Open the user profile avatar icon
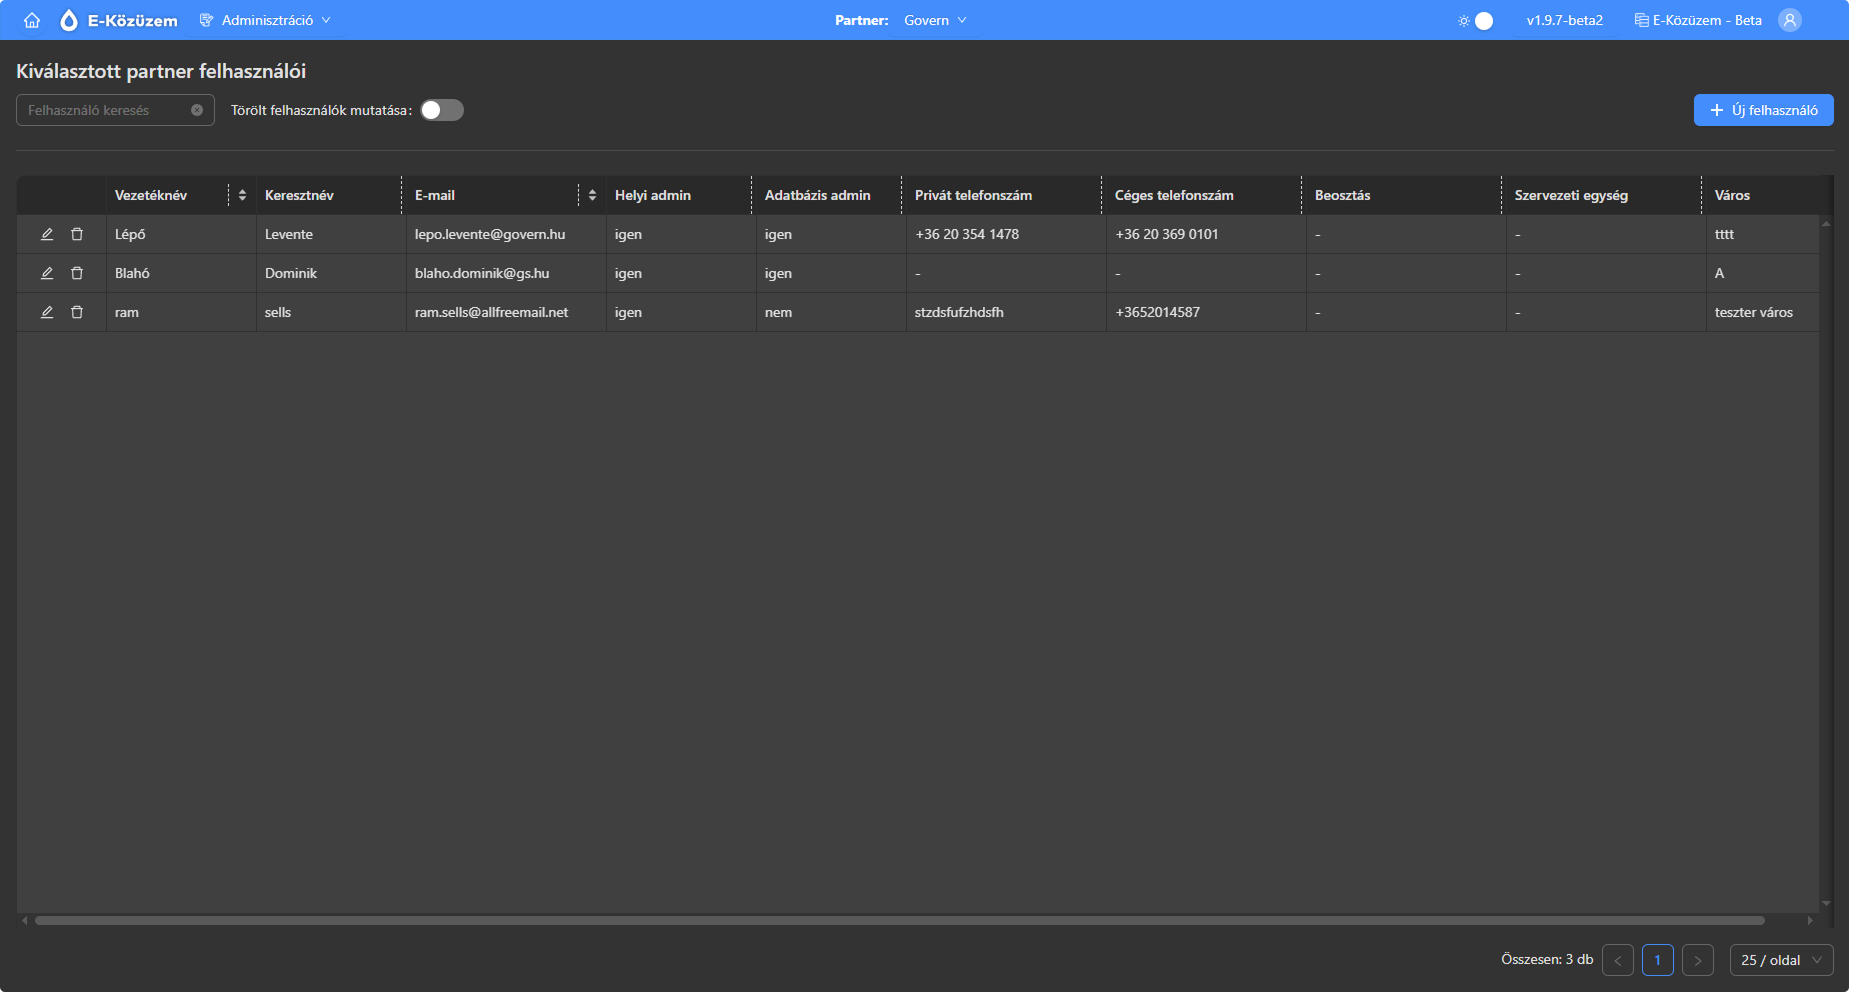Screen dimensions: 1849x992 1789,20
